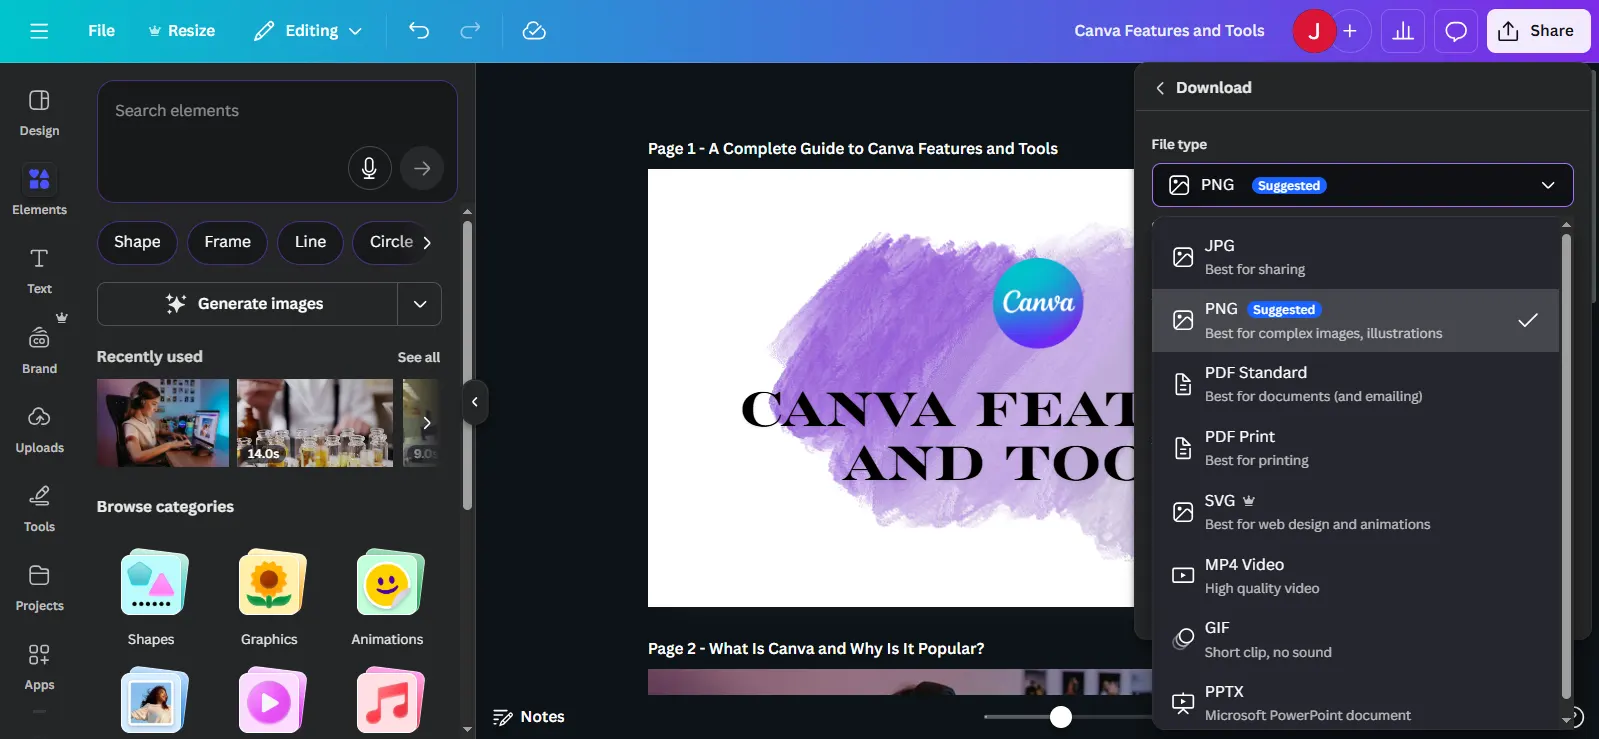This screenshot has width=1599, height=739.
Task: Click the file type list scrollbar
Action: tap(1566, 466)
